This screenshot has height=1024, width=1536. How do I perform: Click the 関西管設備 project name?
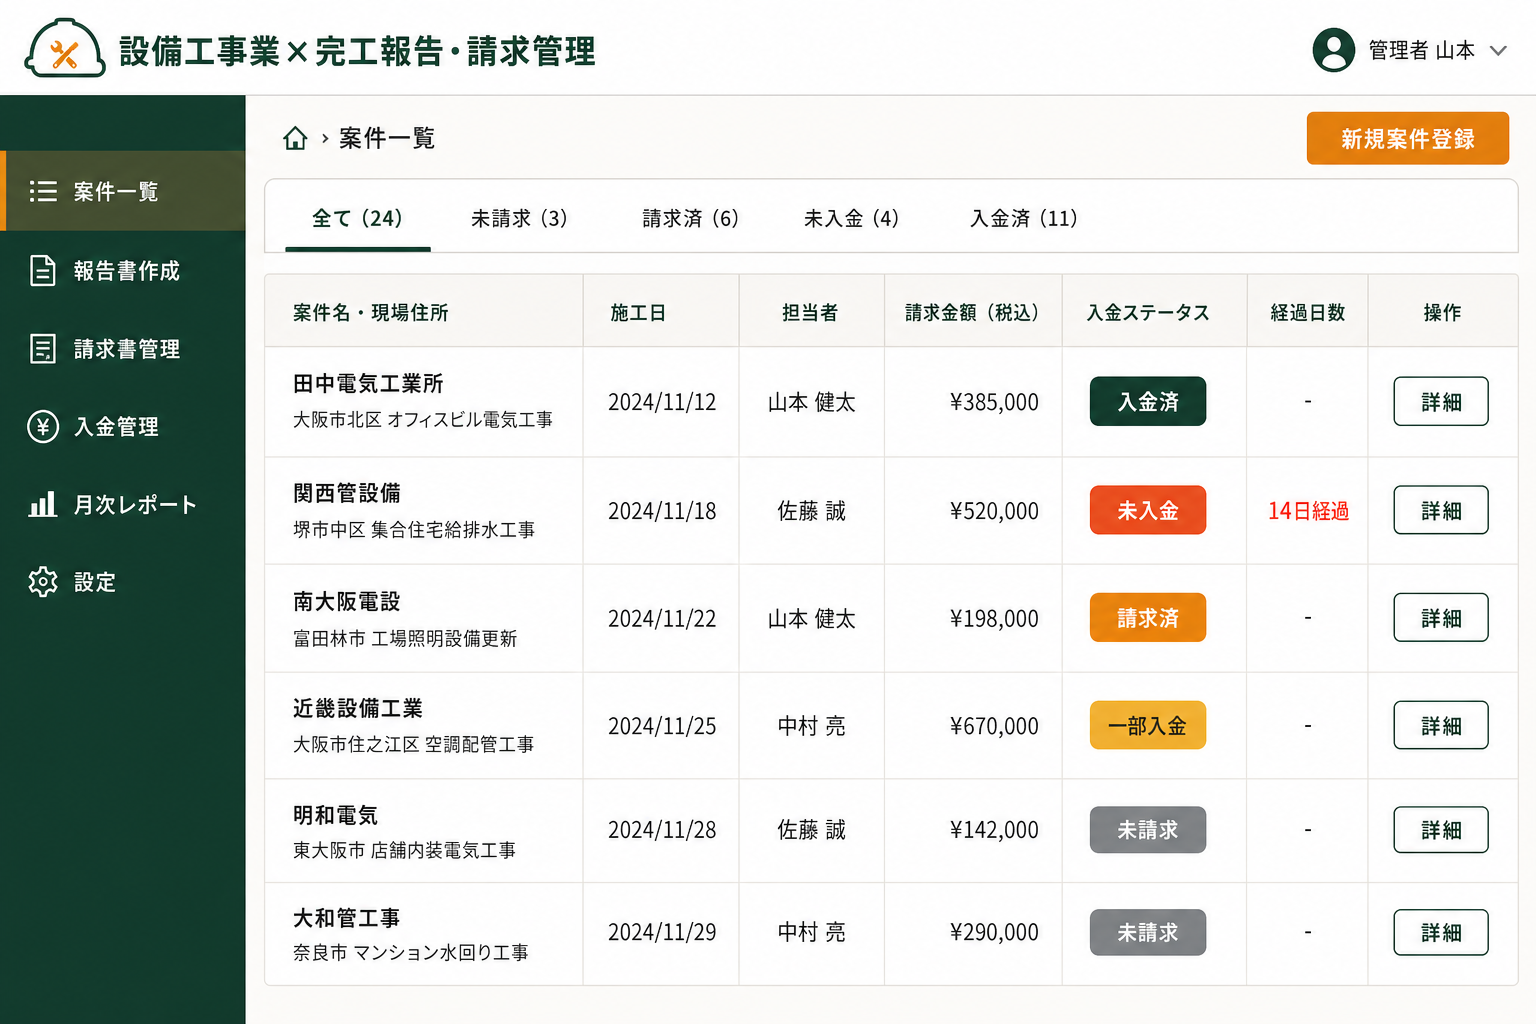pyautogui.click(x=347, y=493)
